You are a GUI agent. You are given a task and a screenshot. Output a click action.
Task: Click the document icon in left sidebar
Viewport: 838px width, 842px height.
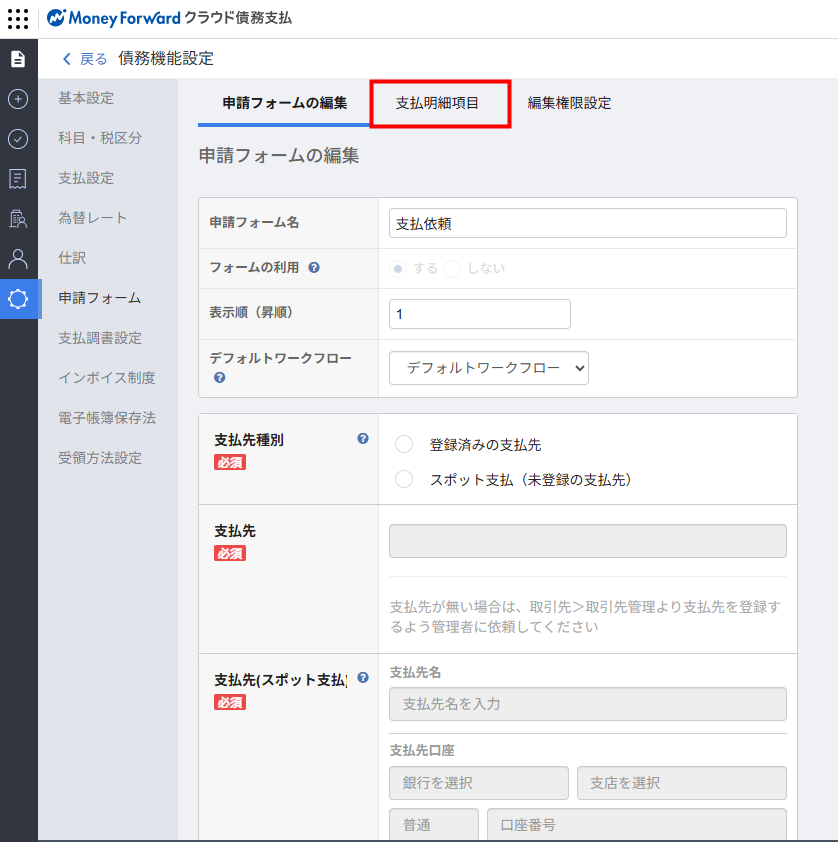click(18, 59)
